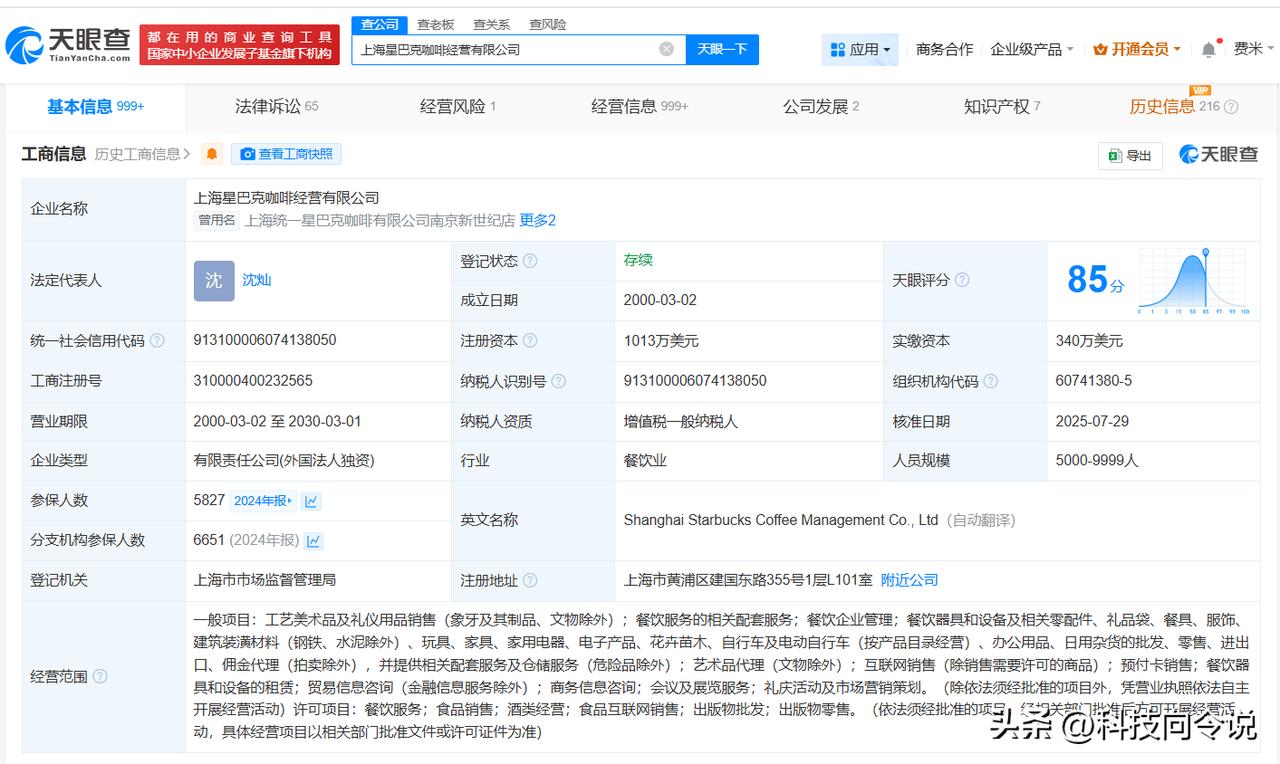1280x764 pixels.
Task: Open the 企业级产品 dropdown
Action: pyautogui.click(x=1032, y=49)
